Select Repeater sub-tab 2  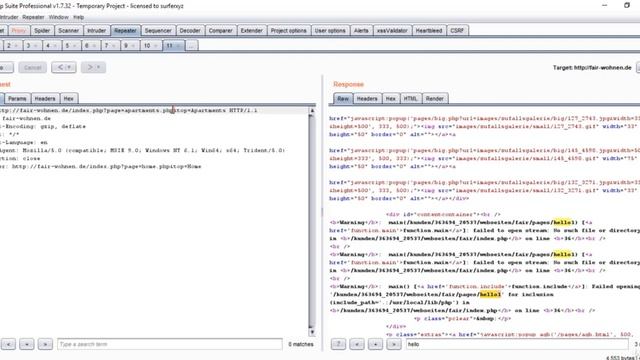click(x=12, y=46)
